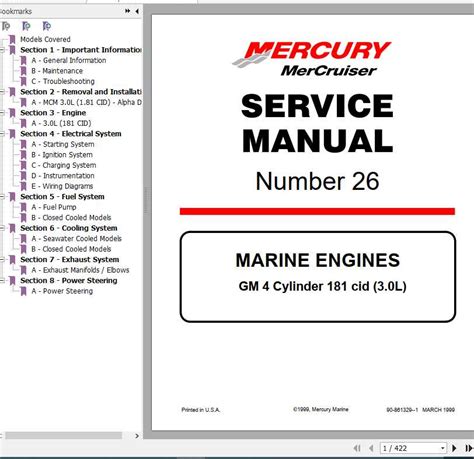The height and width of the screenshot is (459, 474).
Task: Click the third bookmark toolbar icon
Action: (47, 26)
